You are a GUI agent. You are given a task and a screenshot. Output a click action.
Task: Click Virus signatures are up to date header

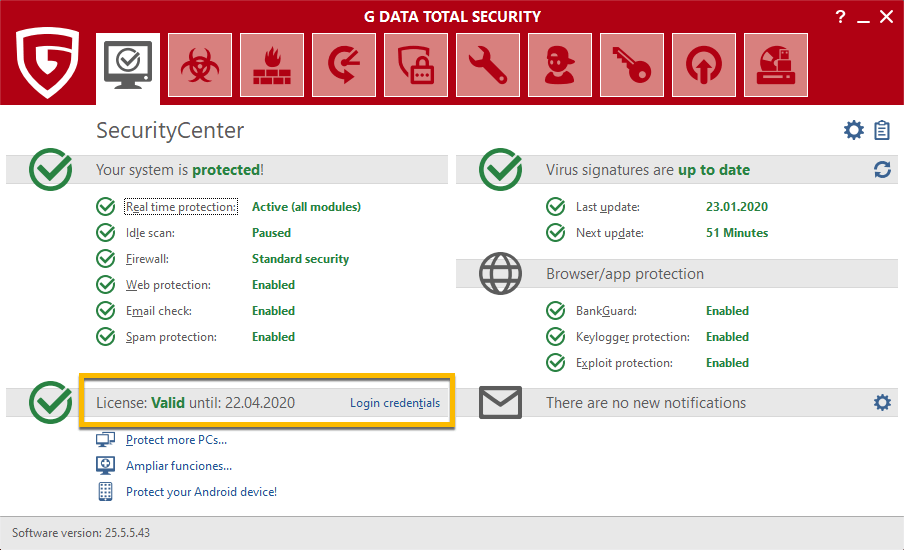point(648,170)
